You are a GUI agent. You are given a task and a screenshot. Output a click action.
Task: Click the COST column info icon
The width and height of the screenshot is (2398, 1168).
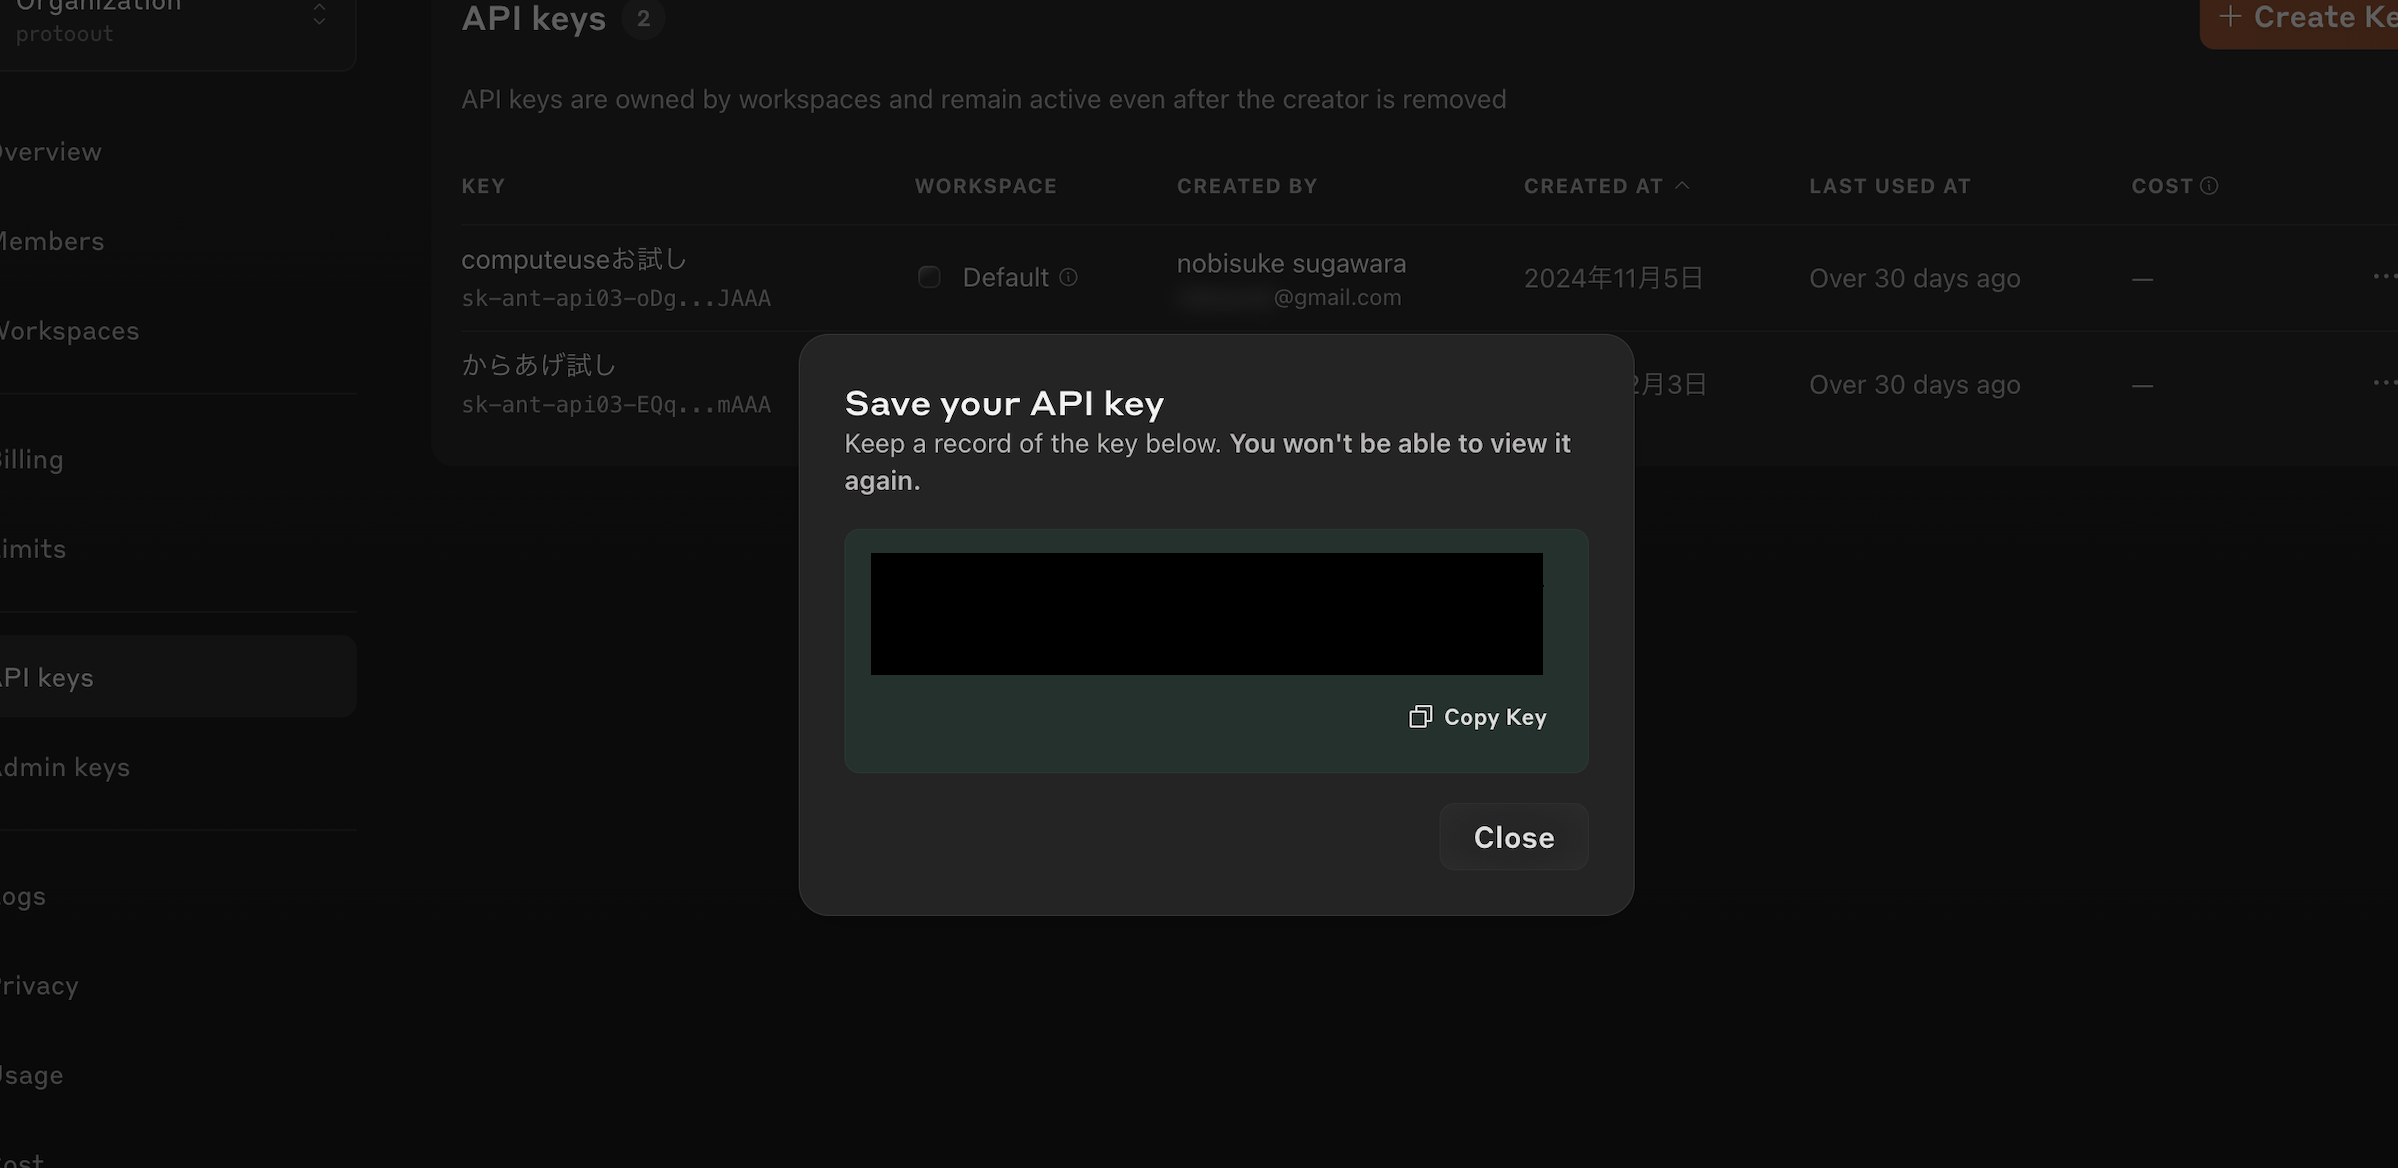click(2209, 186)
